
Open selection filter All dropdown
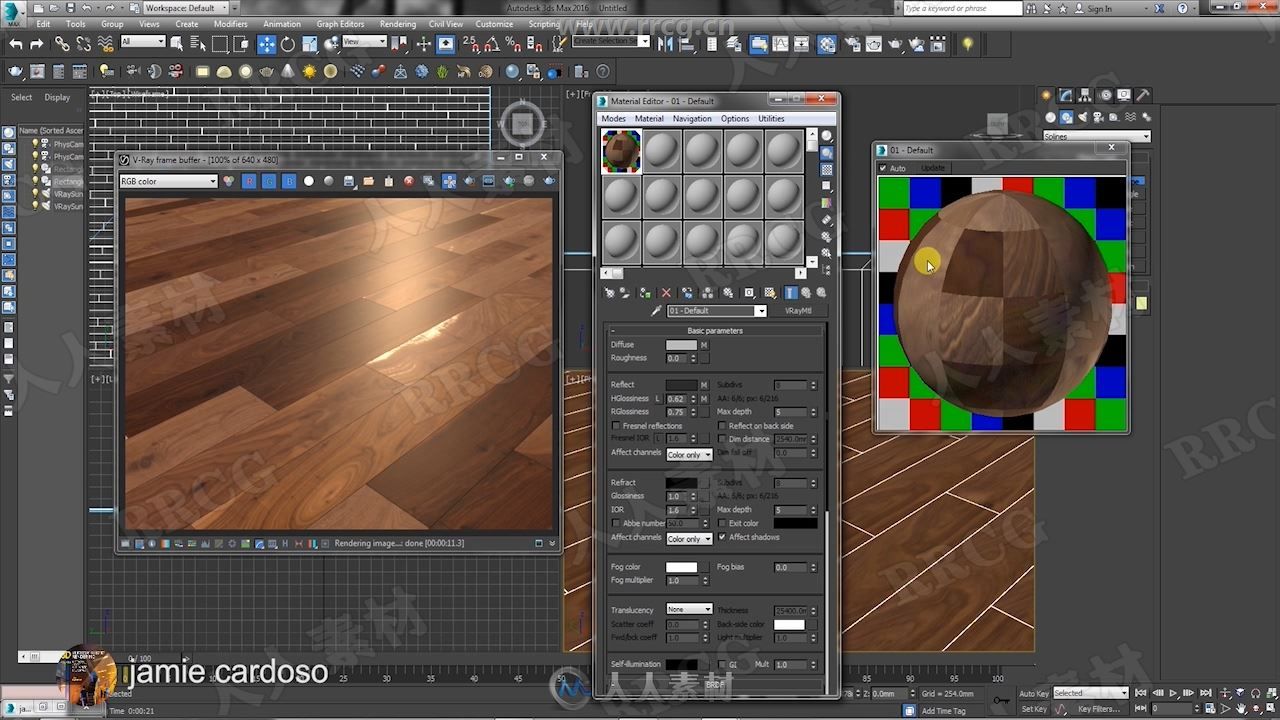coord(143,42)
